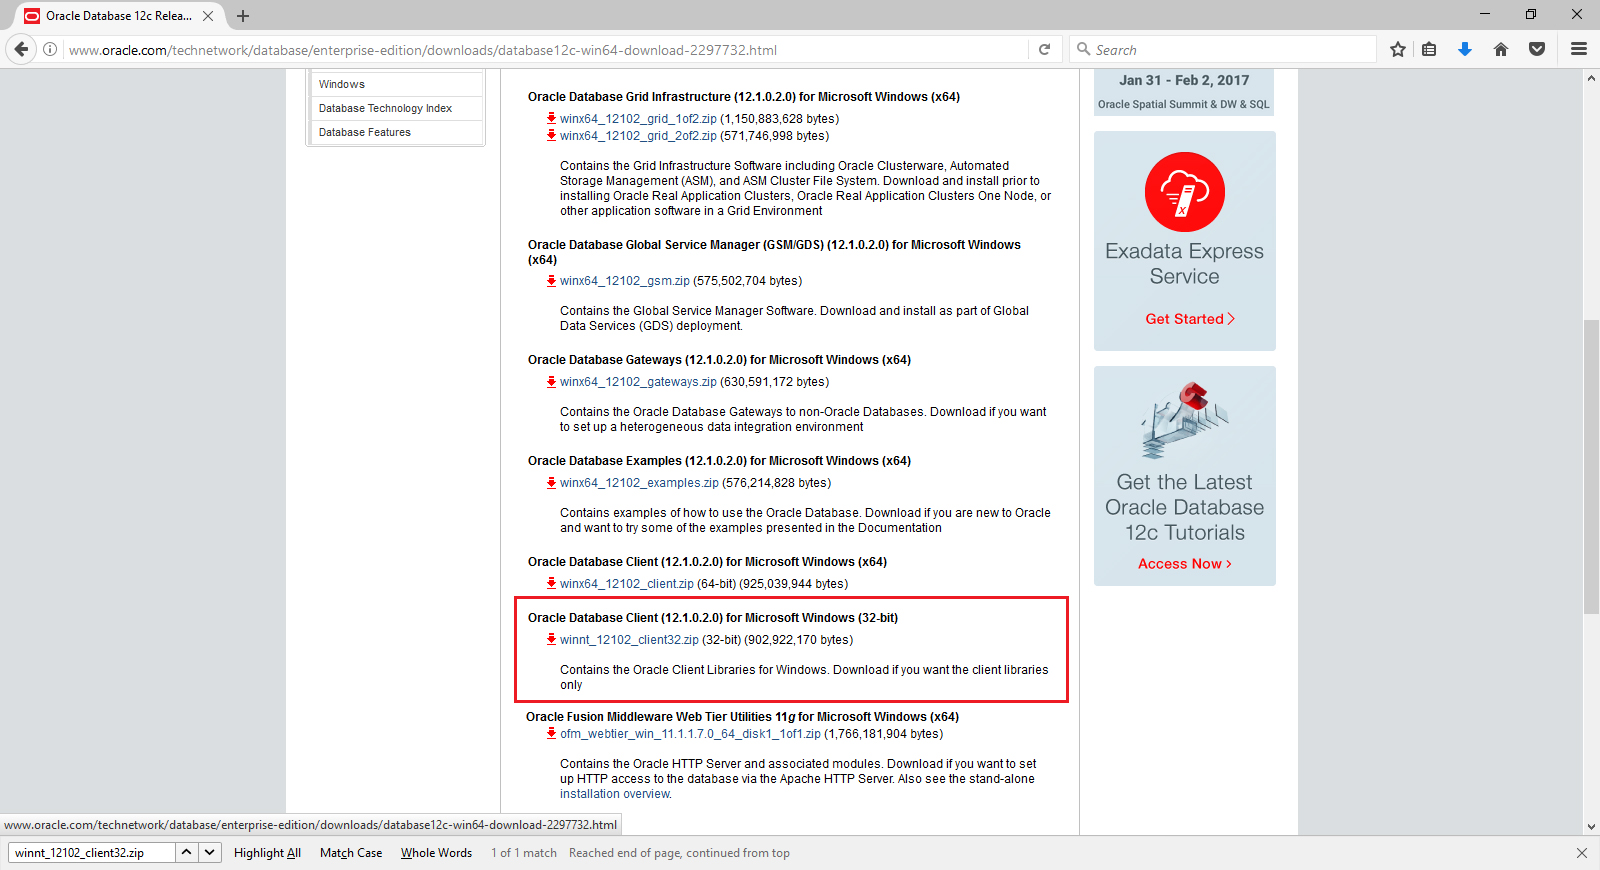This screenshot has width=1600, height=870.
Task: Toggle Highlight All in the find bar
Action: point(267,853)
